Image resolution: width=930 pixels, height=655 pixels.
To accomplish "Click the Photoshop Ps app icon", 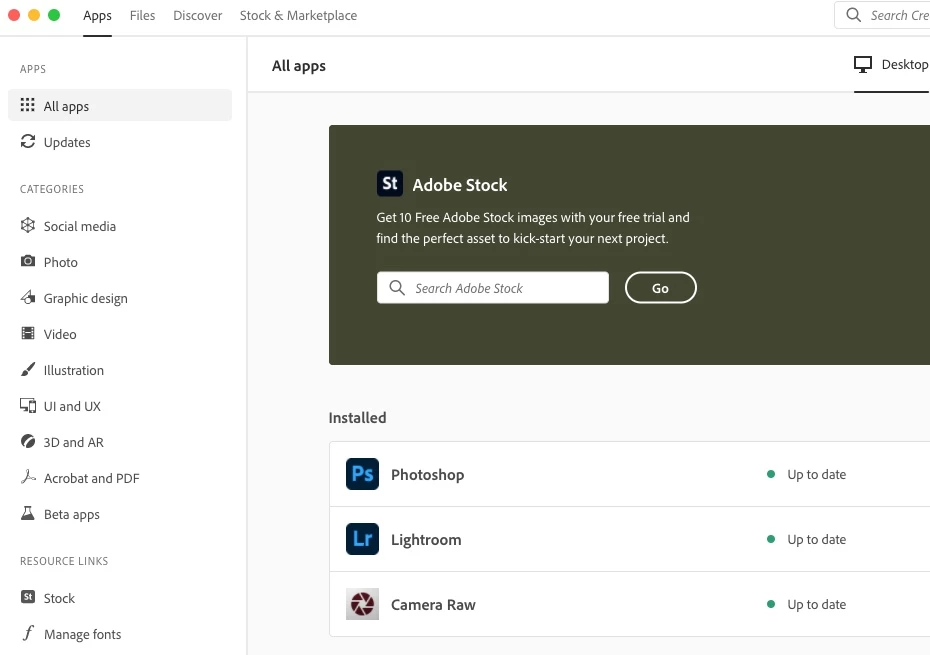I will (x=362, y=474).
